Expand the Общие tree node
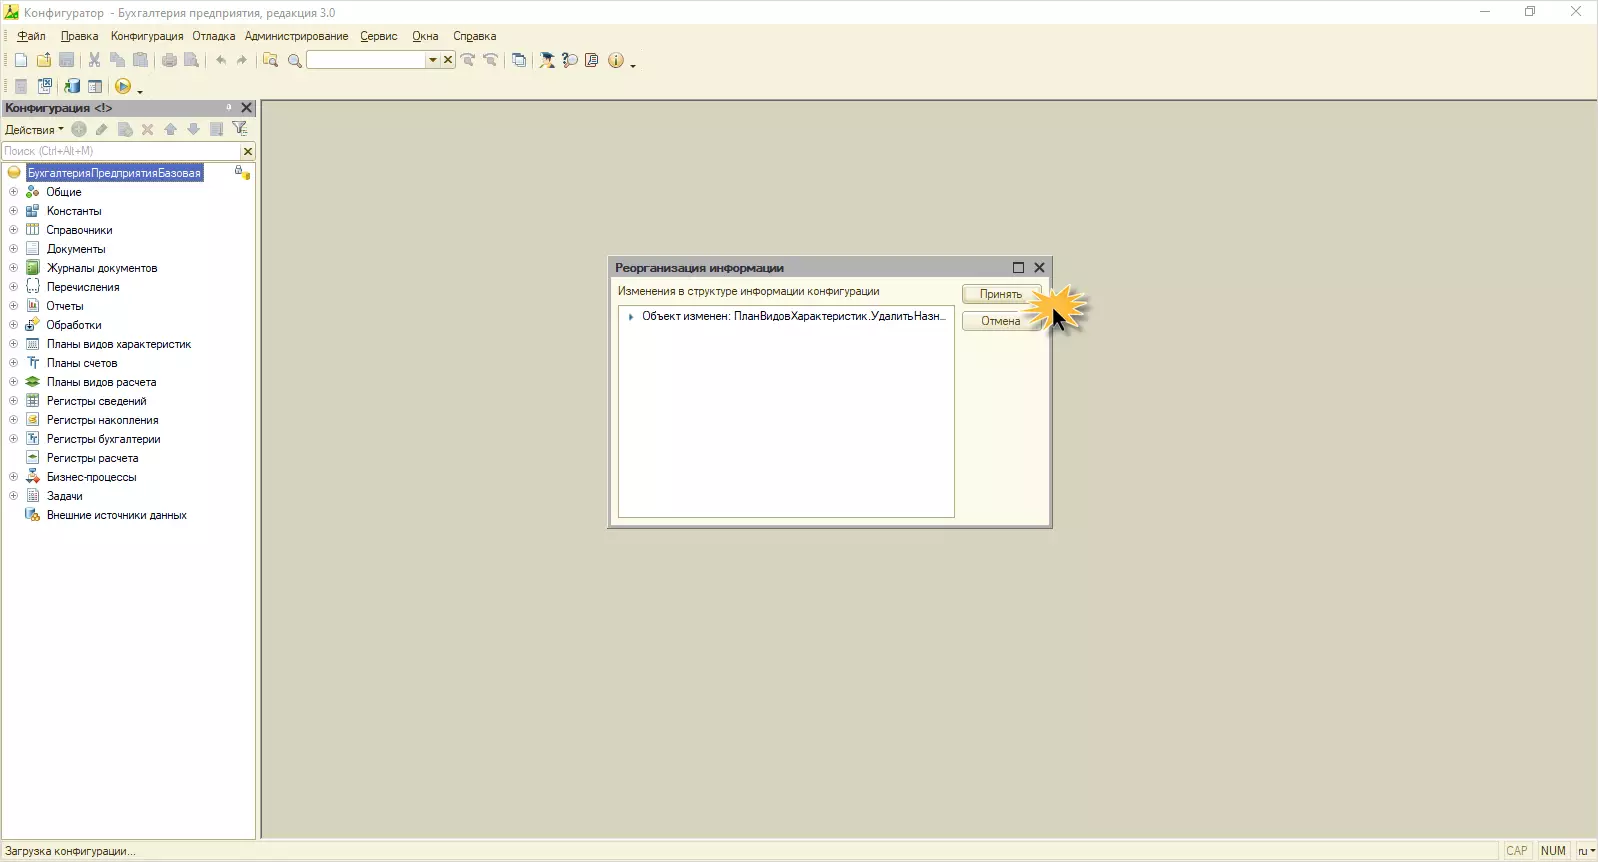 (13, 192)
